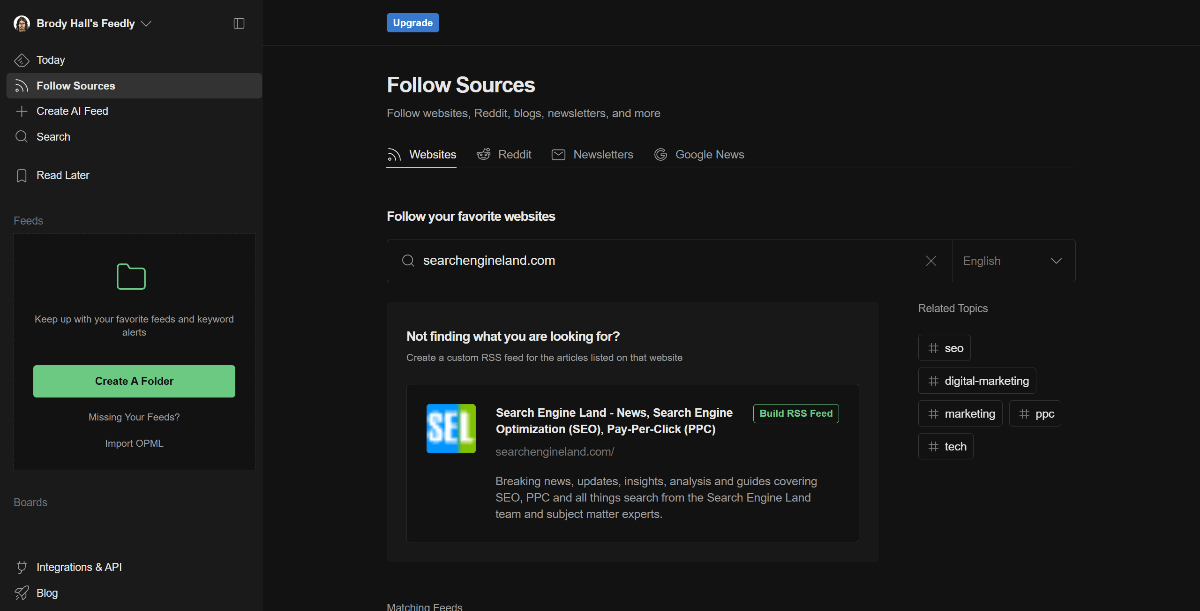Viewport: 1200px width, 611px height.
Task: Click the Create A Folder button
Action: coord(134,381)
